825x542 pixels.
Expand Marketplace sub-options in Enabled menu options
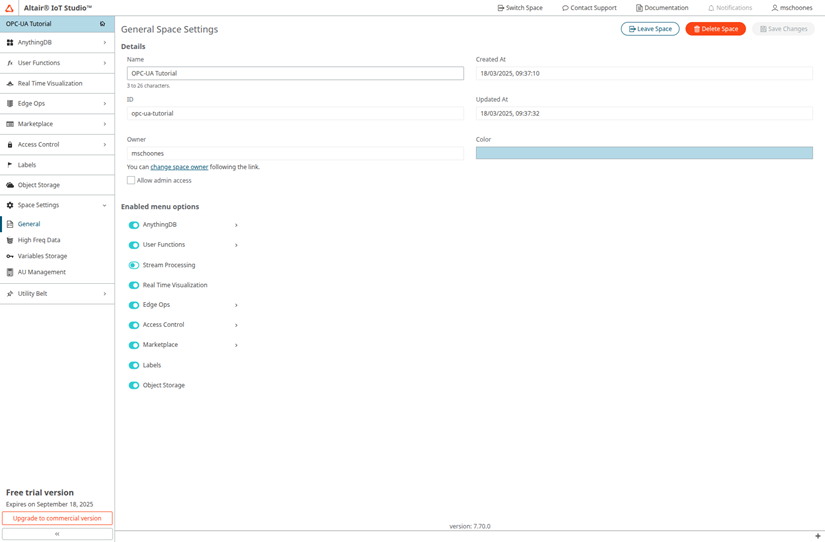coord(236,345)
